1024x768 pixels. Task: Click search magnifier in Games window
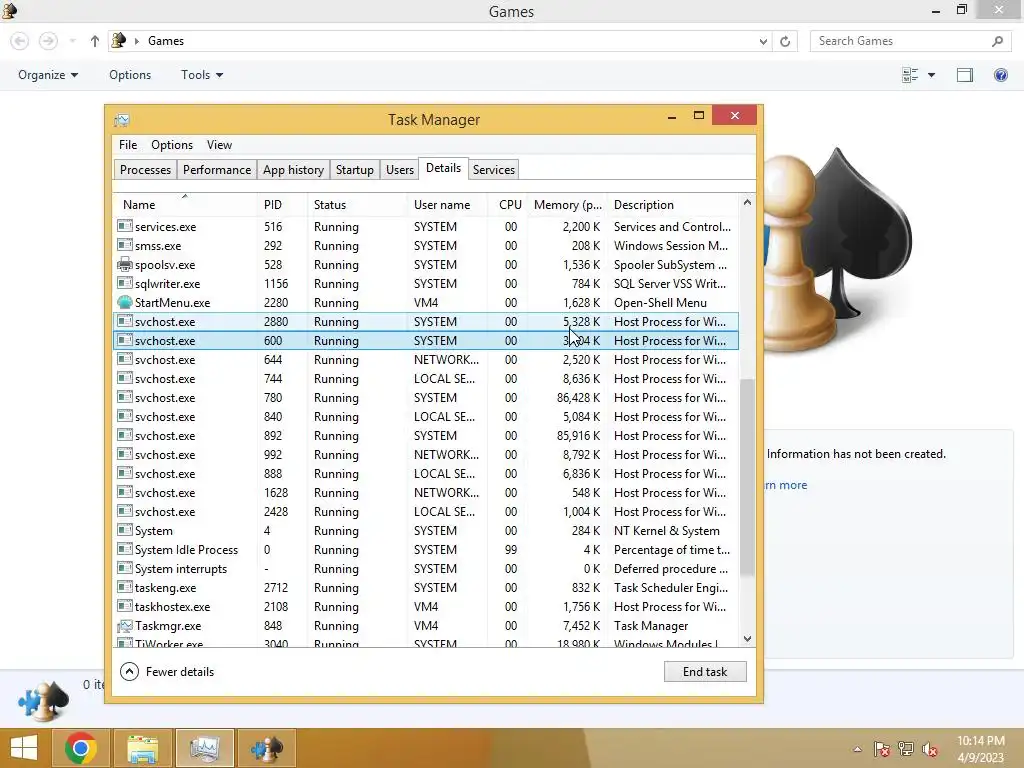coord(997,41)
